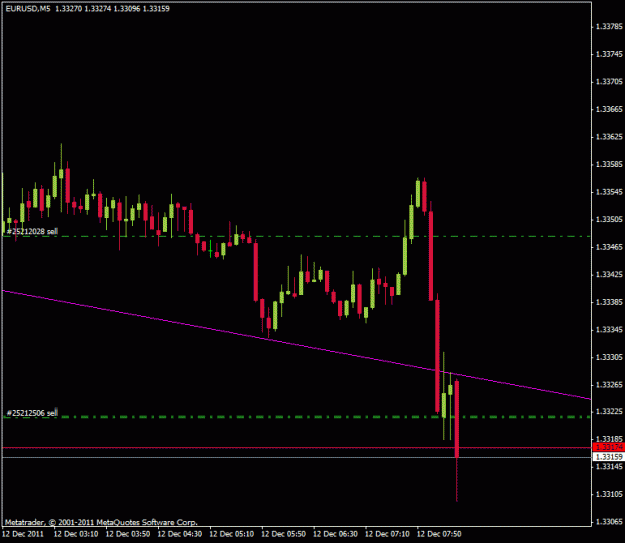Screen dimensions: 625x543
Task: Click the 1.33385 price scale label
Action: 609,302
